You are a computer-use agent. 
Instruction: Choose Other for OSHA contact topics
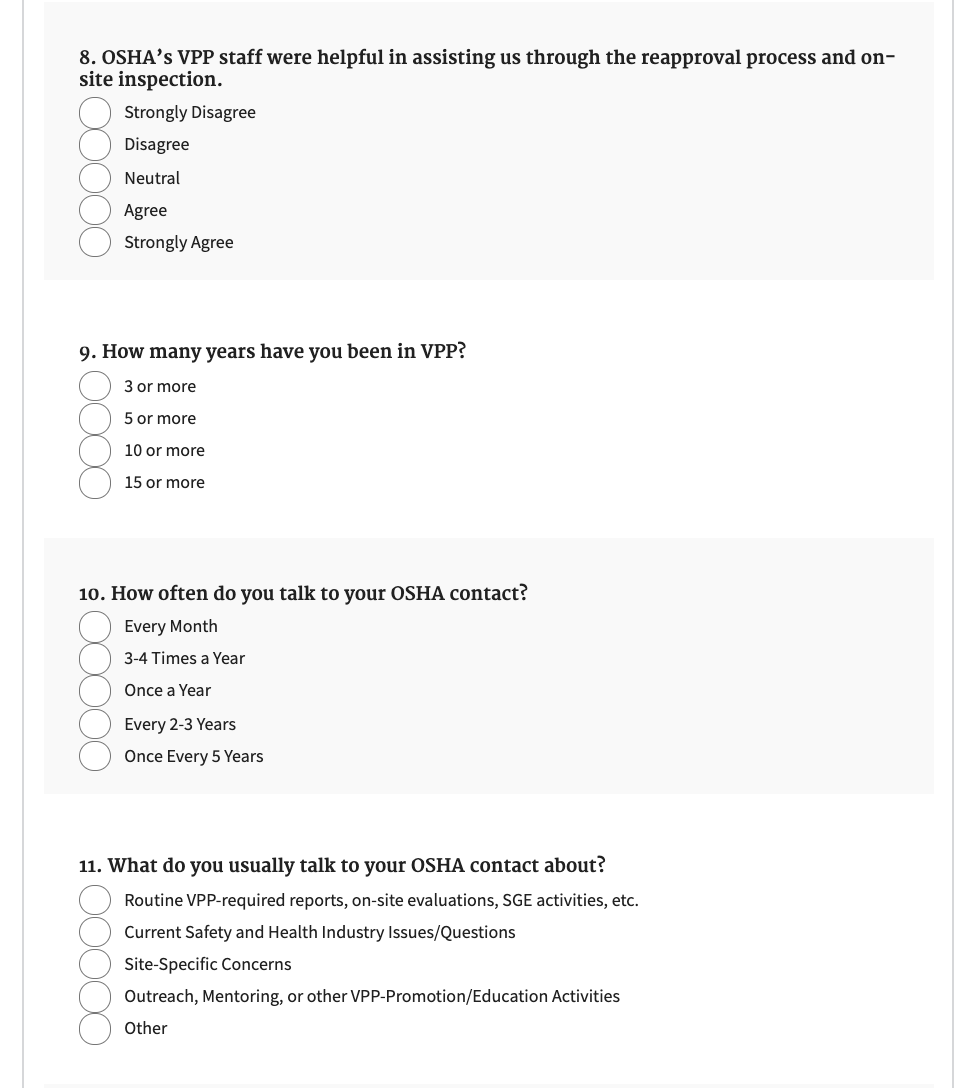(x=95, y=1028)
